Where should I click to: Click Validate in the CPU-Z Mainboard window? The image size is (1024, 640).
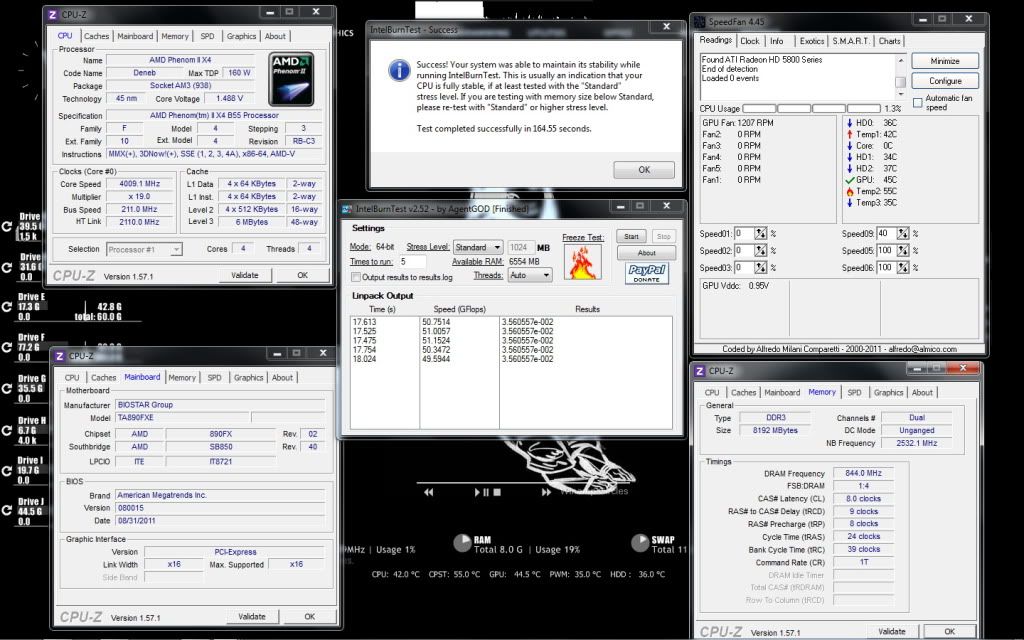click(252, 616)
